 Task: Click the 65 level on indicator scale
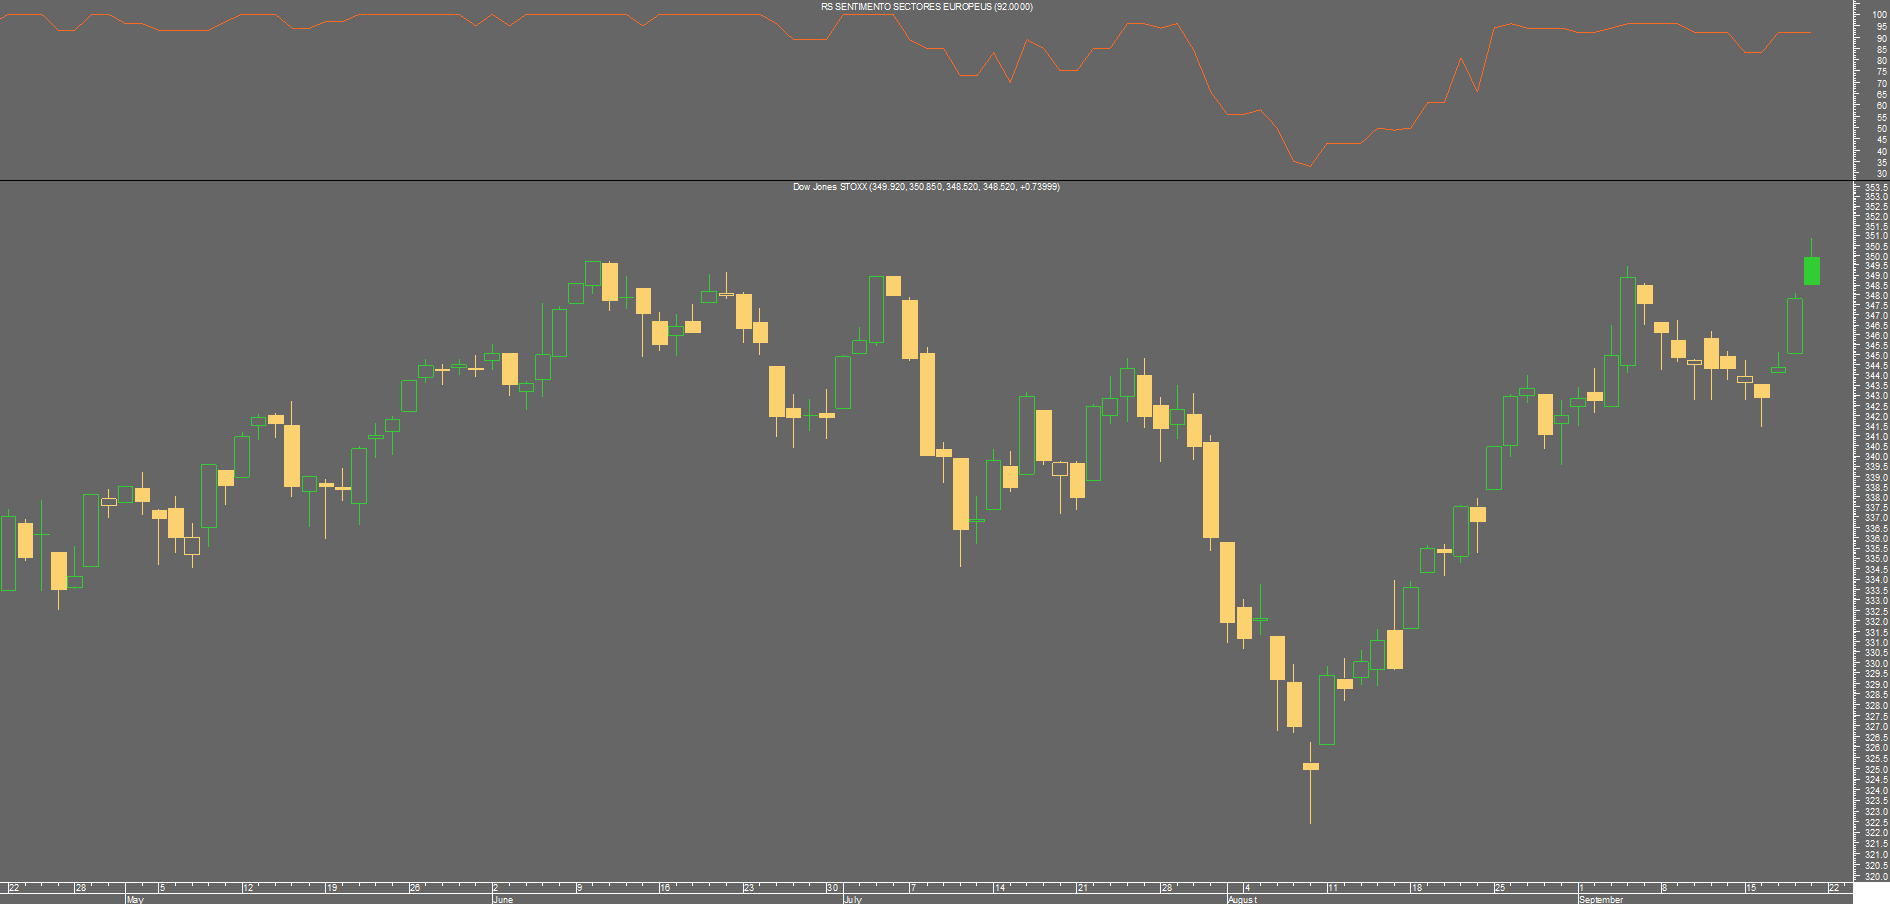click(x=1882, y=95)
